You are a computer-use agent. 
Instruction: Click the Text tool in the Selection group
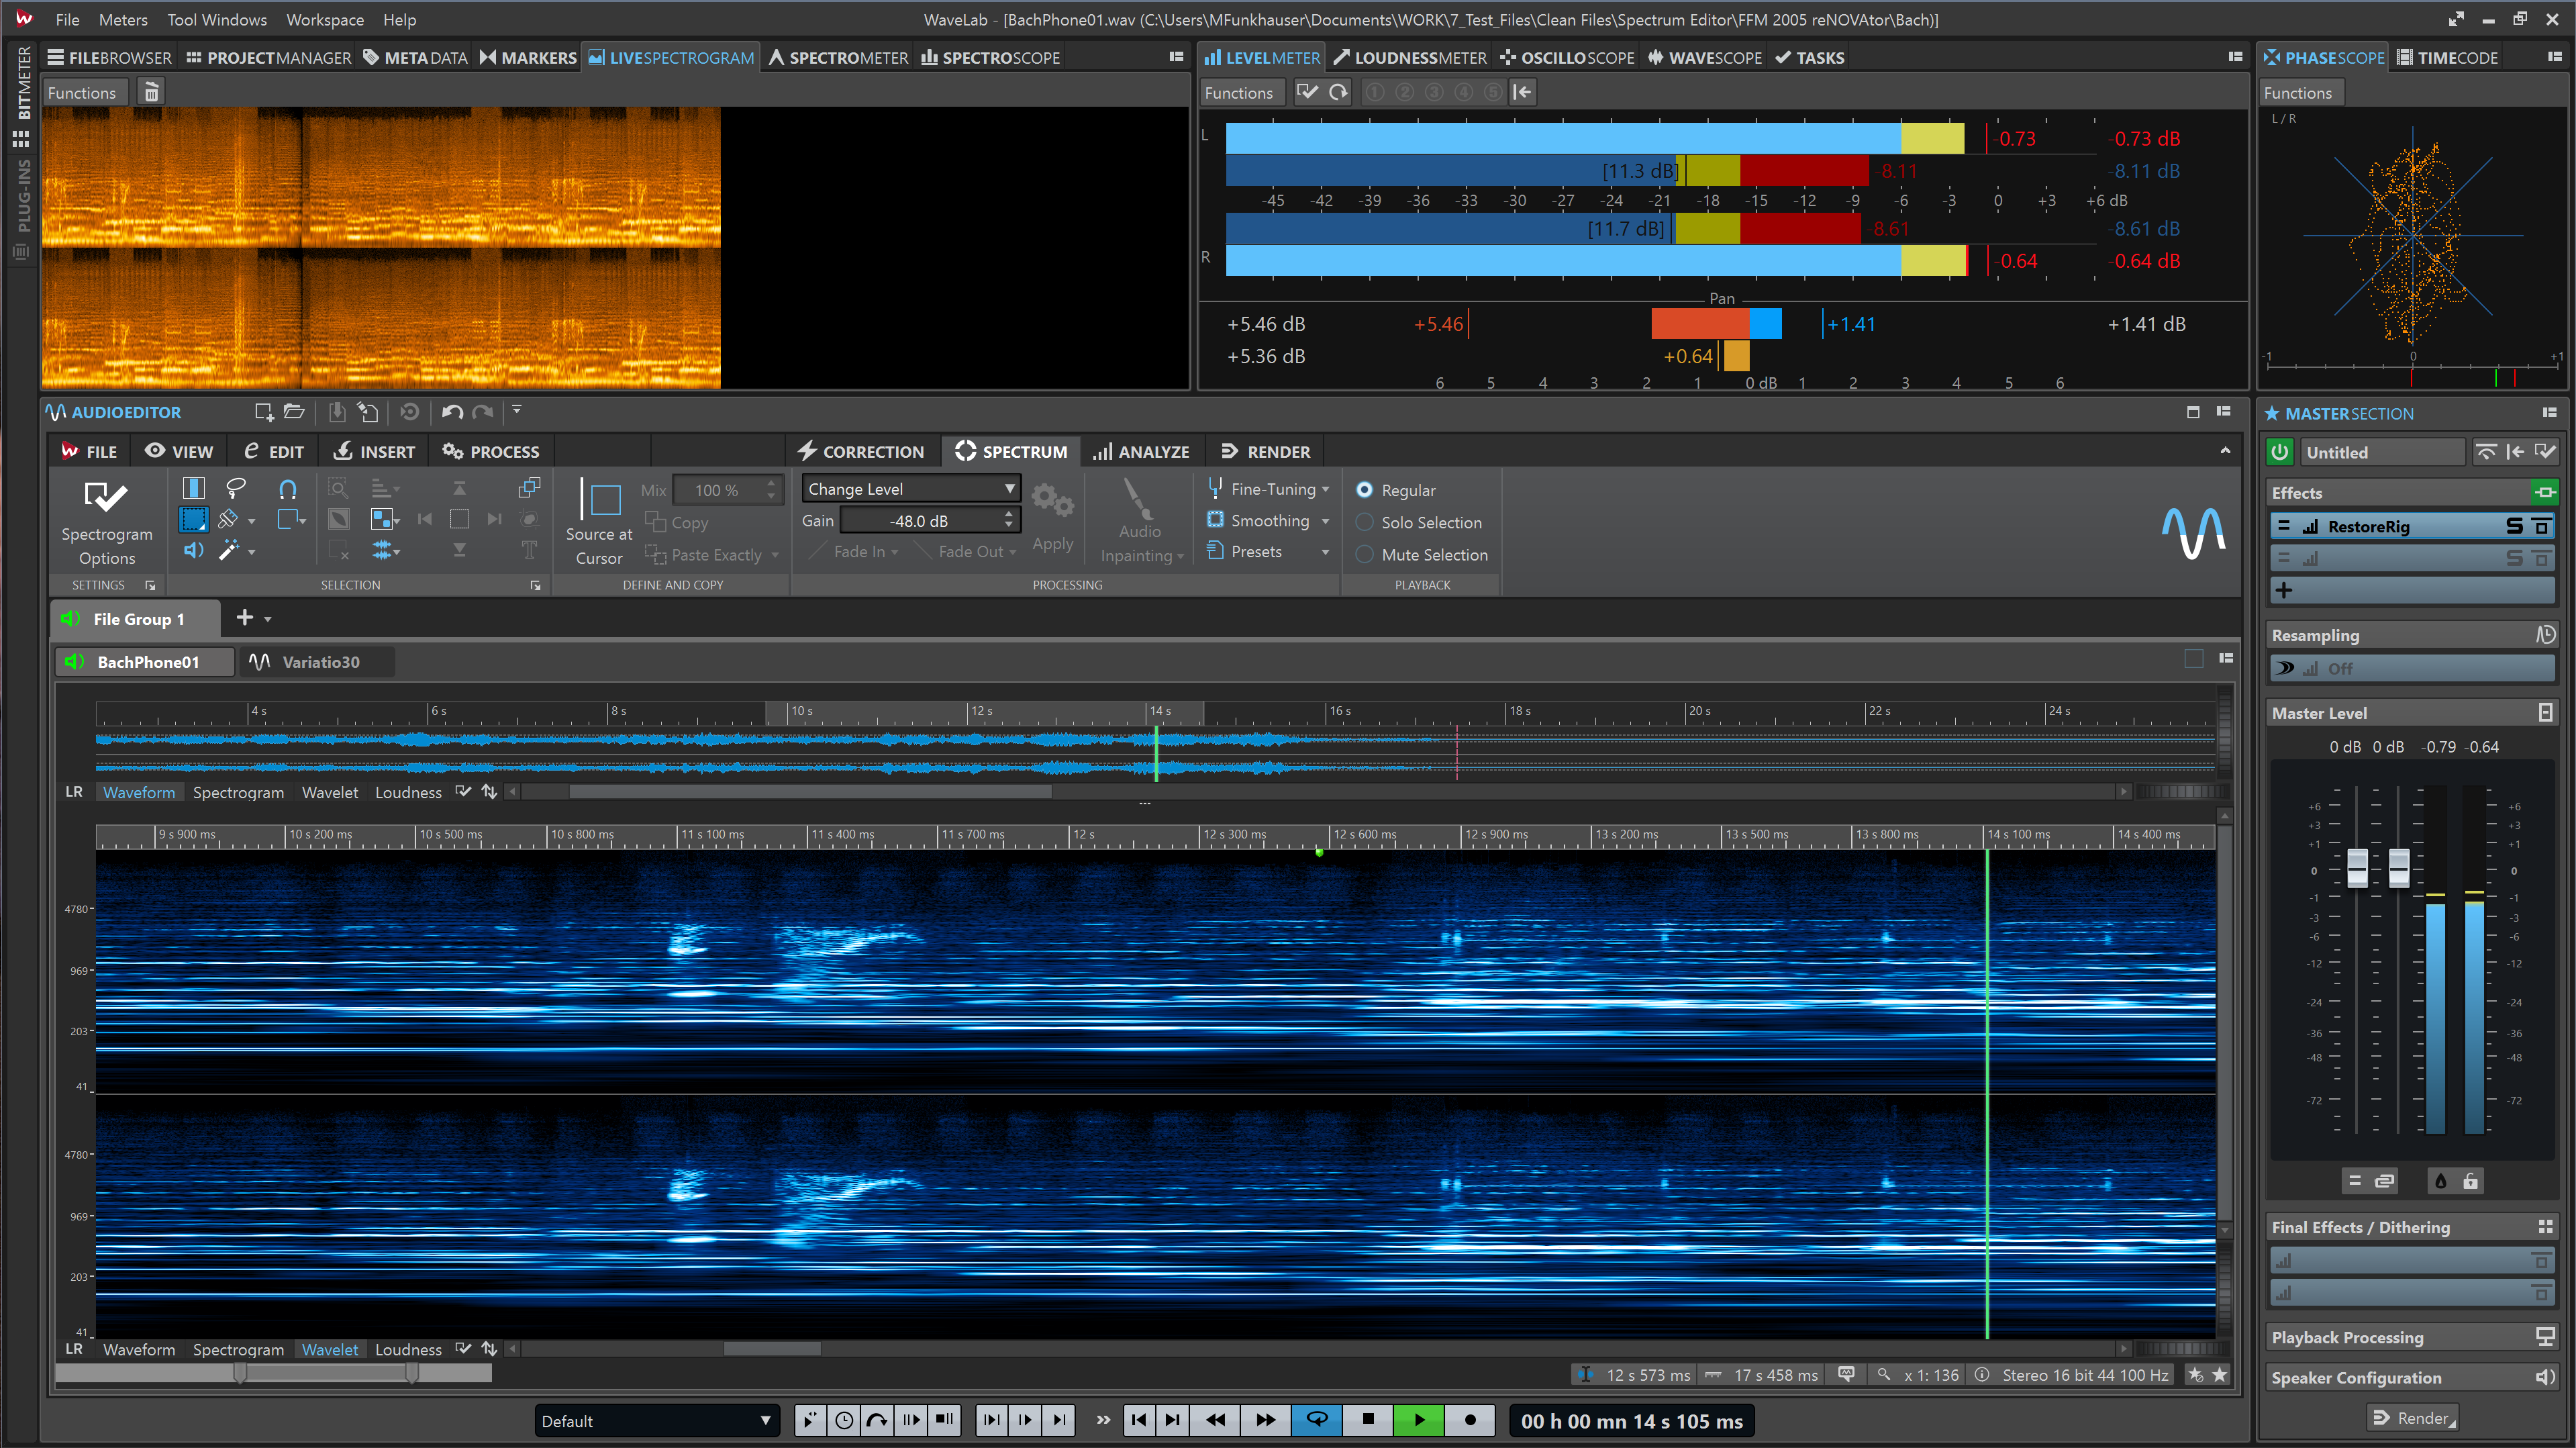pyautogui.click(x=528, y=550)
